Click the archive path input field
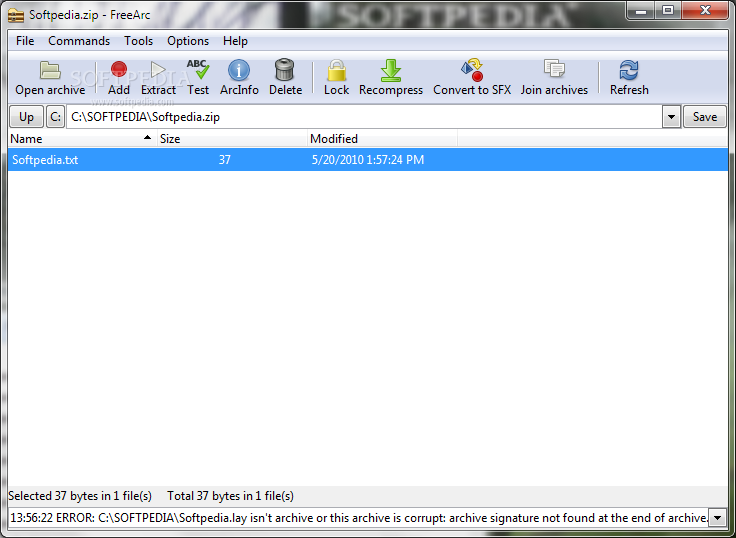 pos(364,117)
